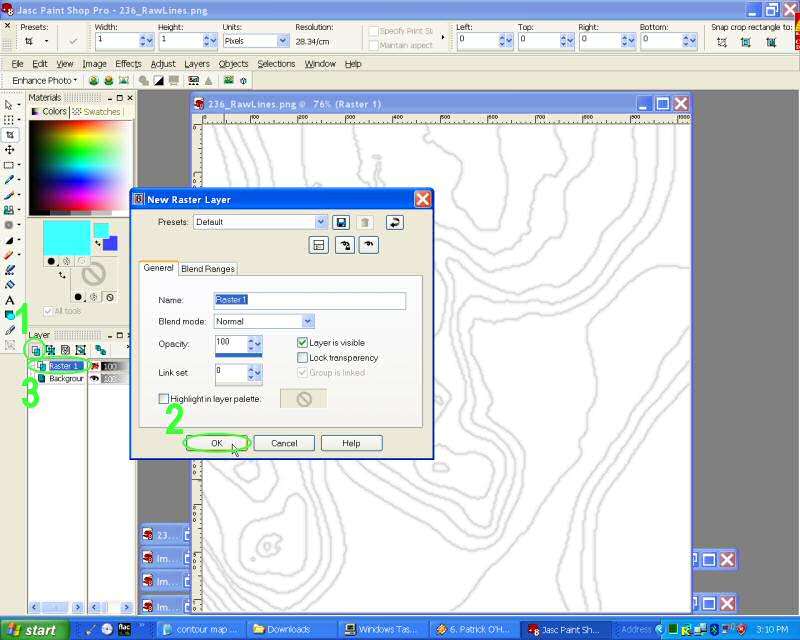Click the New Raster Layer icon in Layer palette
The image size is (800, 640).
pos(35,350)
